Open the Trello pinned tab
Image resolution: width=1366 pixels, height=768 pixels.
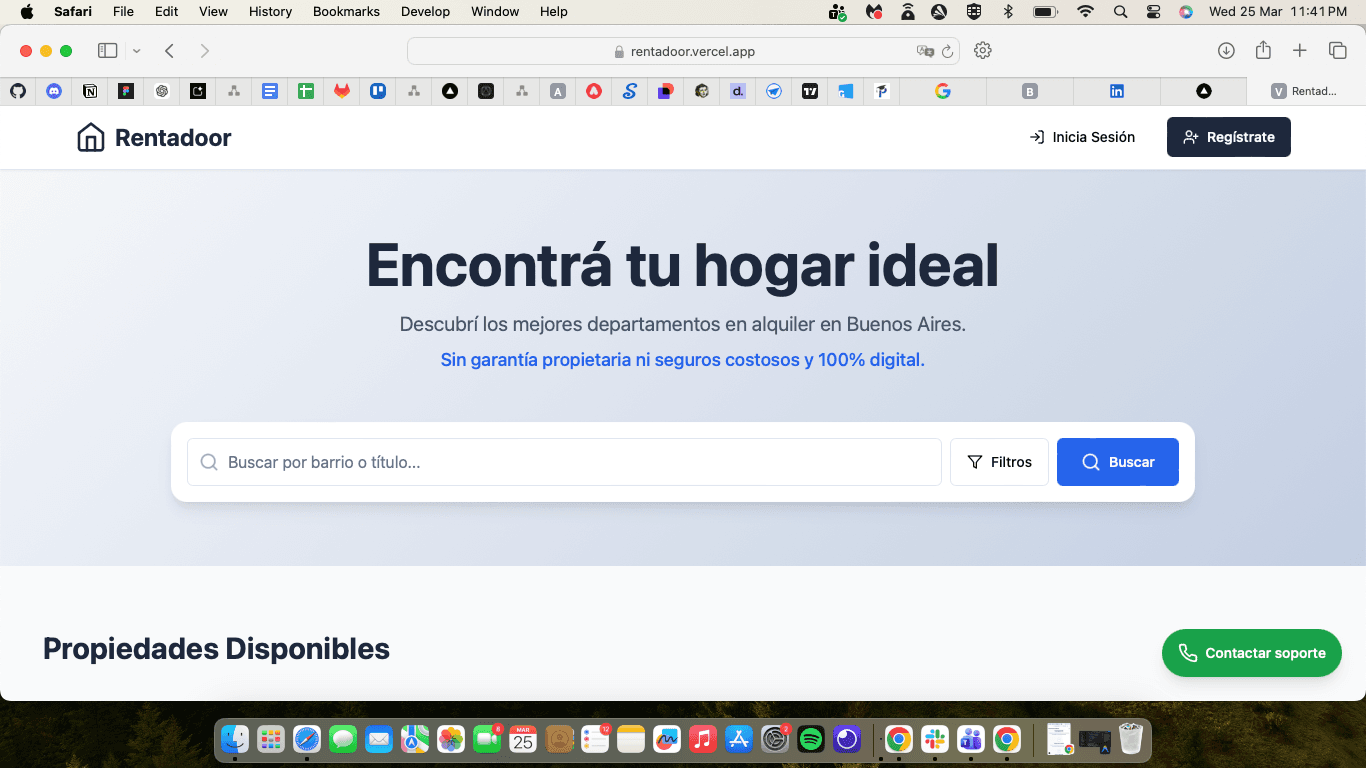click(378, 91)
